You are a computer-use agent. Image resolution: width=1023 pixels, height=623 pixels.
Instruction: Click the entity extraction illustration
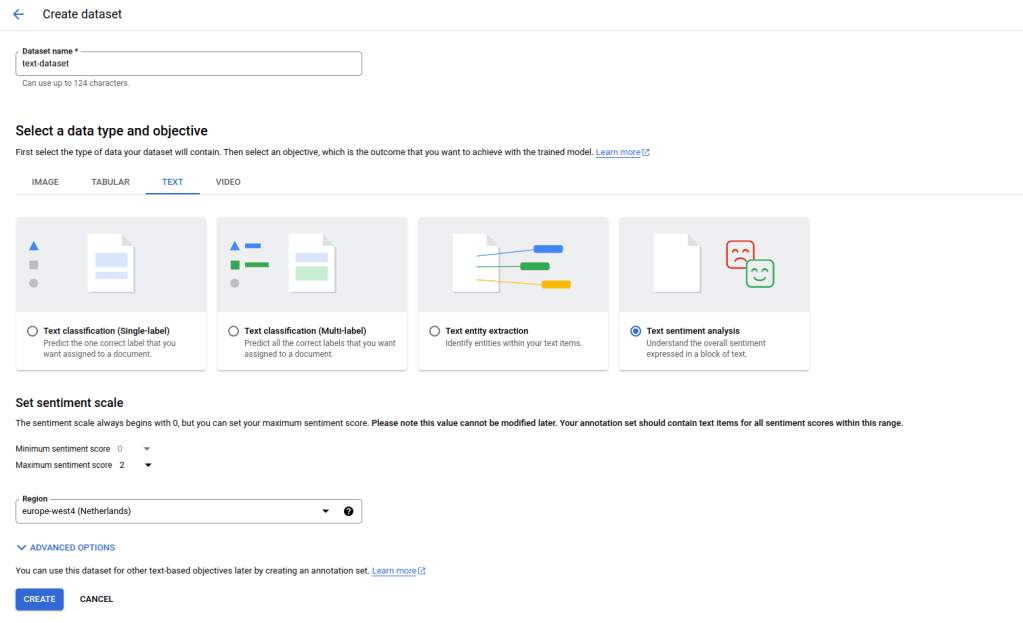513,264
